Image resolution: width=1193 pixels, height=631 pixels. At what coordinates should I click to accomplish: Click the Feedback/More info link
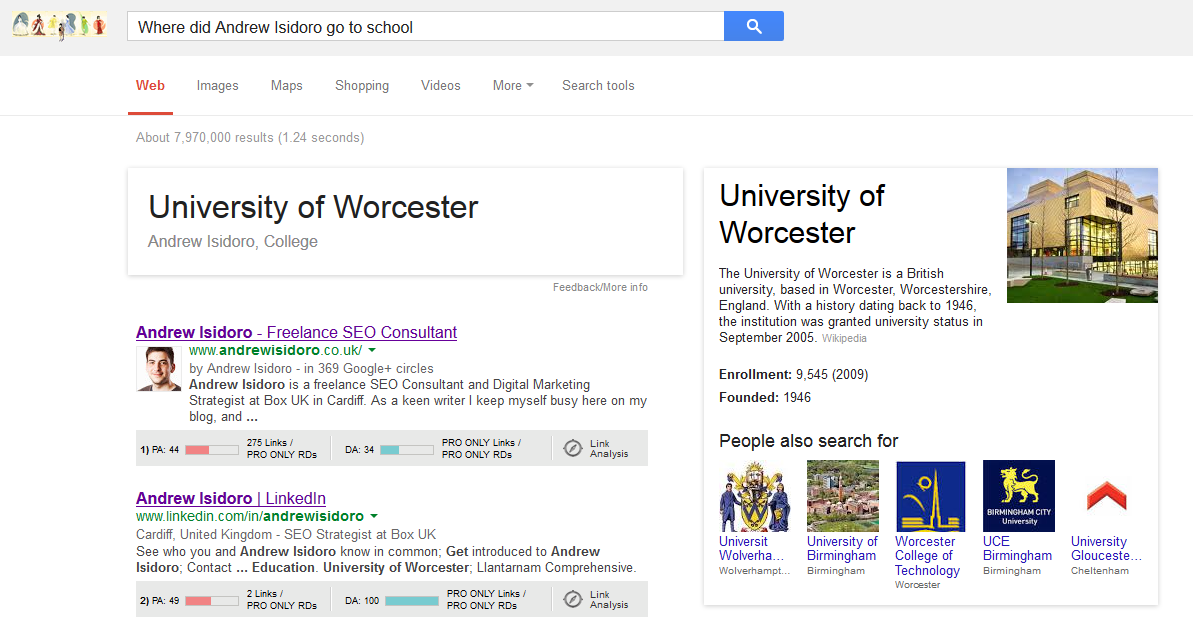600,288
